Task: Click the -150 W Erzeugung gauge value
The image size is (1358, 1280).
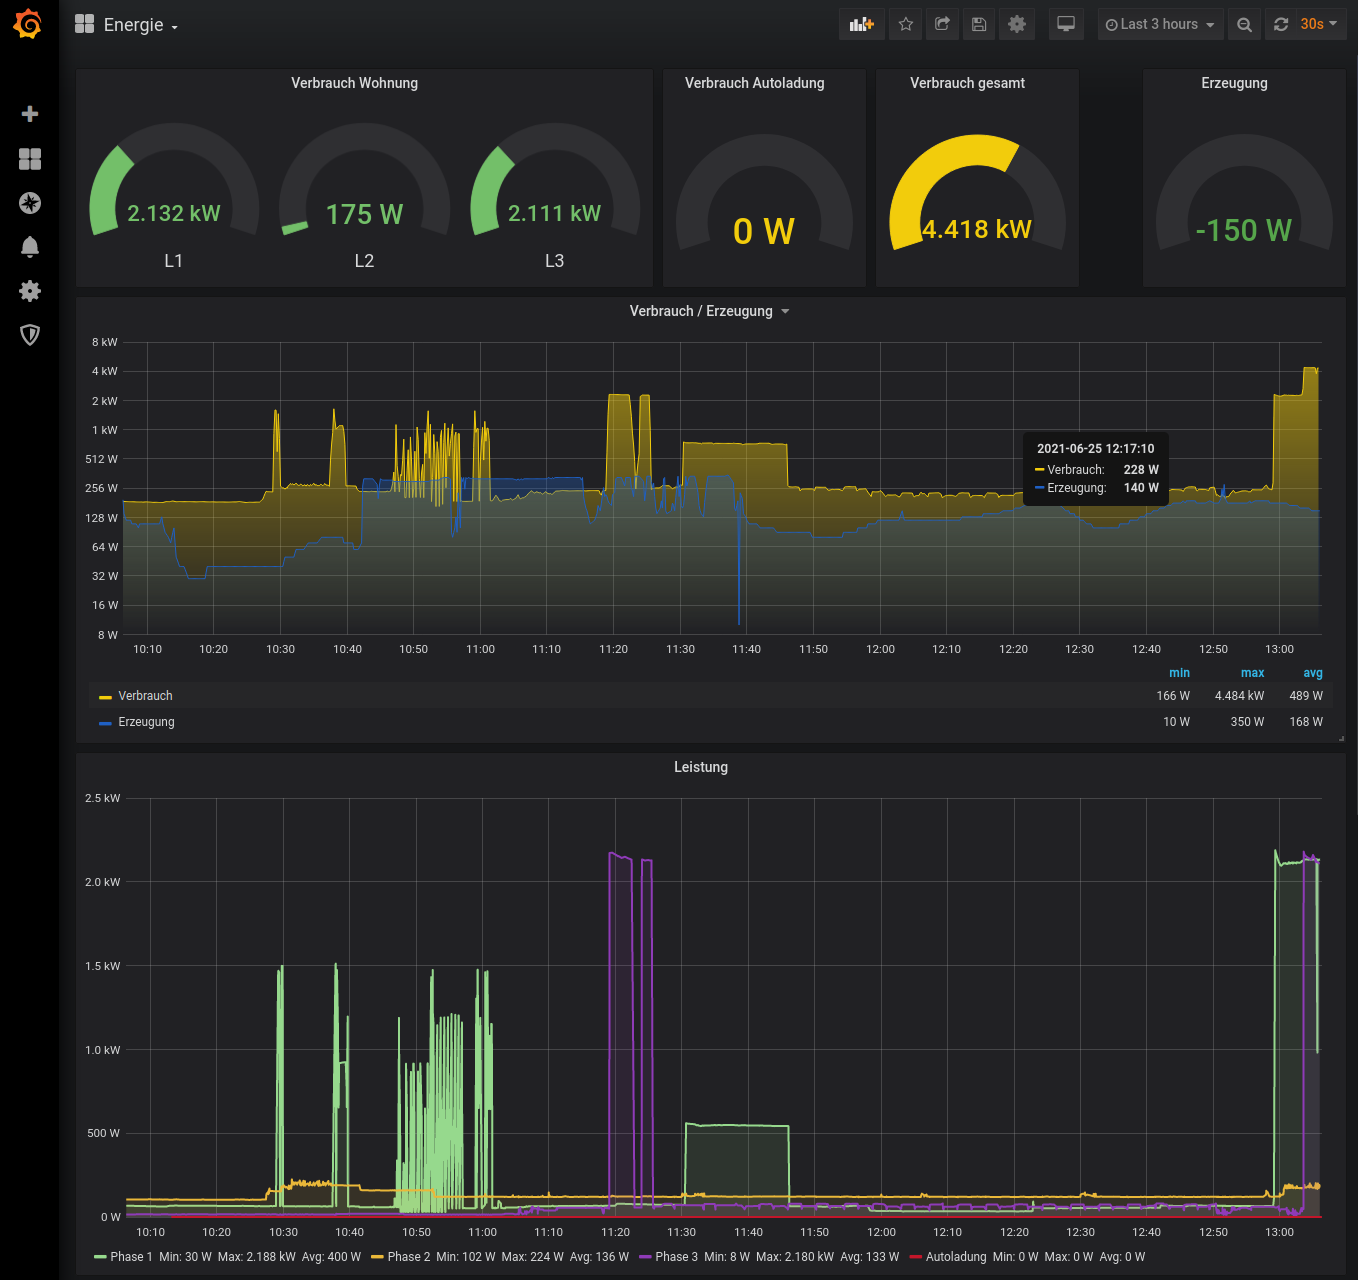Action: pos(1244,231)
